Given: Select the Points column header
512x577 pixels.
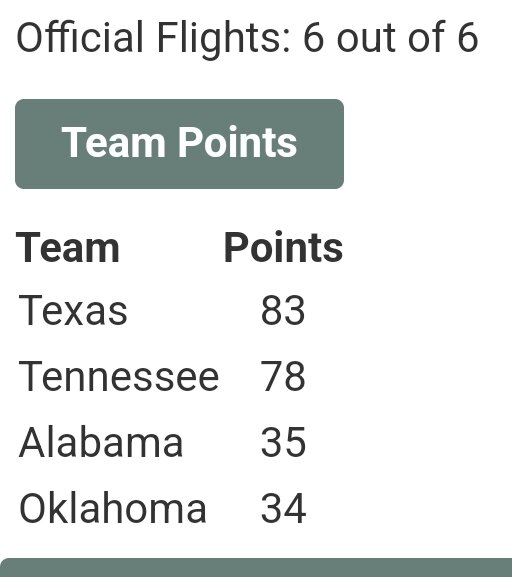Looking at the screenshot, I should [283, 248].
